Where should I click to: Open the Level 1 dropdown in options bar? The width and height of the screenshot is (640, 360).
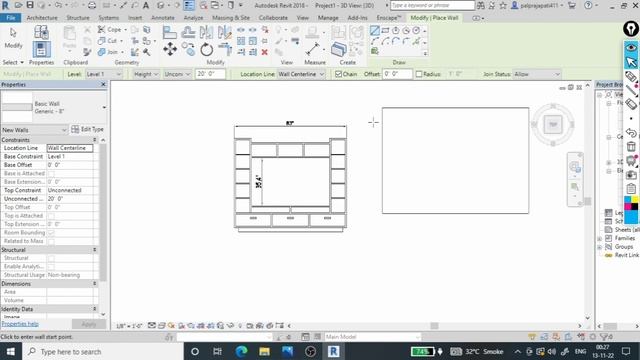click(x=104, y=74)
